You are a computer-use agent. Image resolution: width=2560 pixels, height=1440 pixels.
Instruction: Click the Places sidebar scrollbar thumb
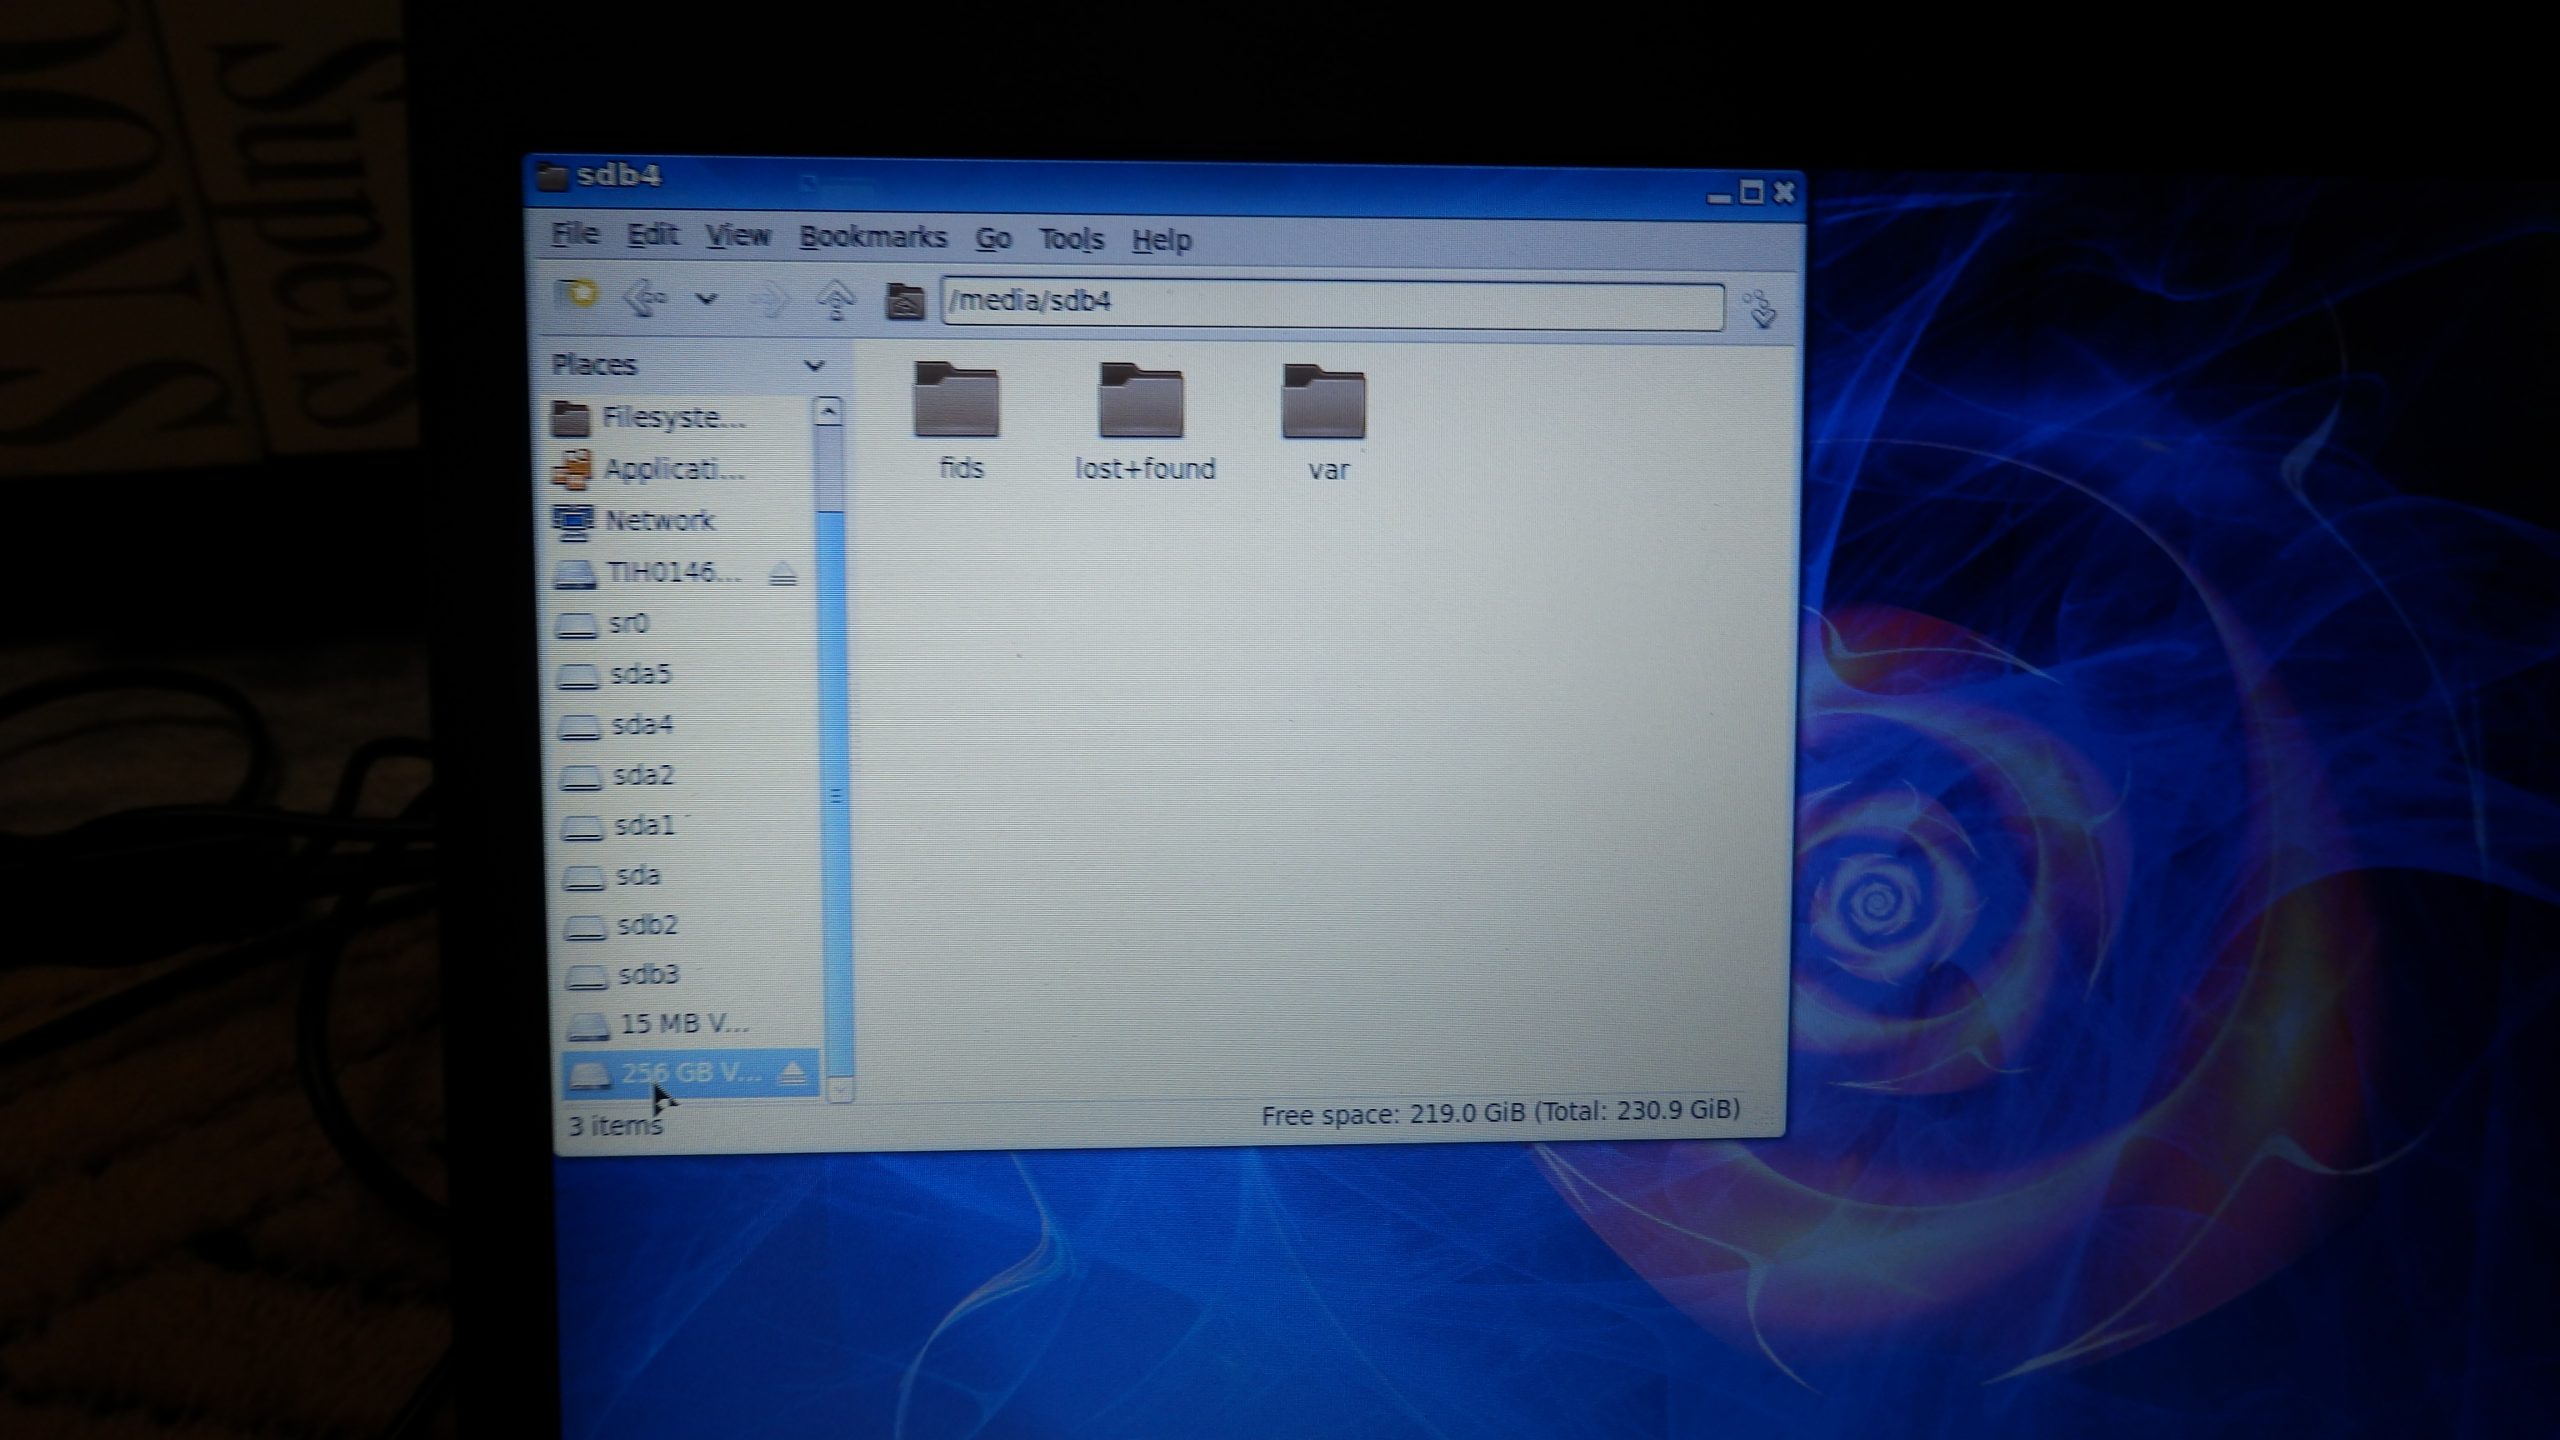[835, 795]
